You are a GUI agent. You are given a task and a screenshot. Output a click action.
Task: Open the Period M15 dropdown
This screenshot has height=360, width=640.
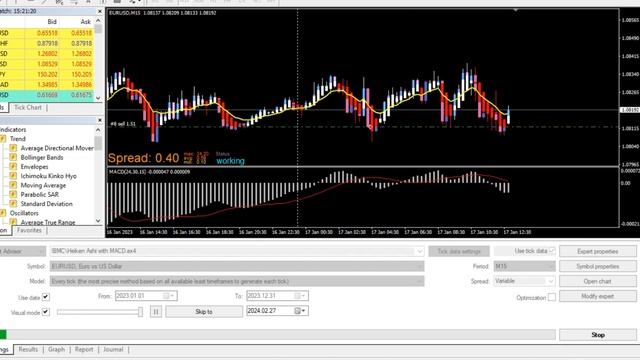[x=551, y=267]
